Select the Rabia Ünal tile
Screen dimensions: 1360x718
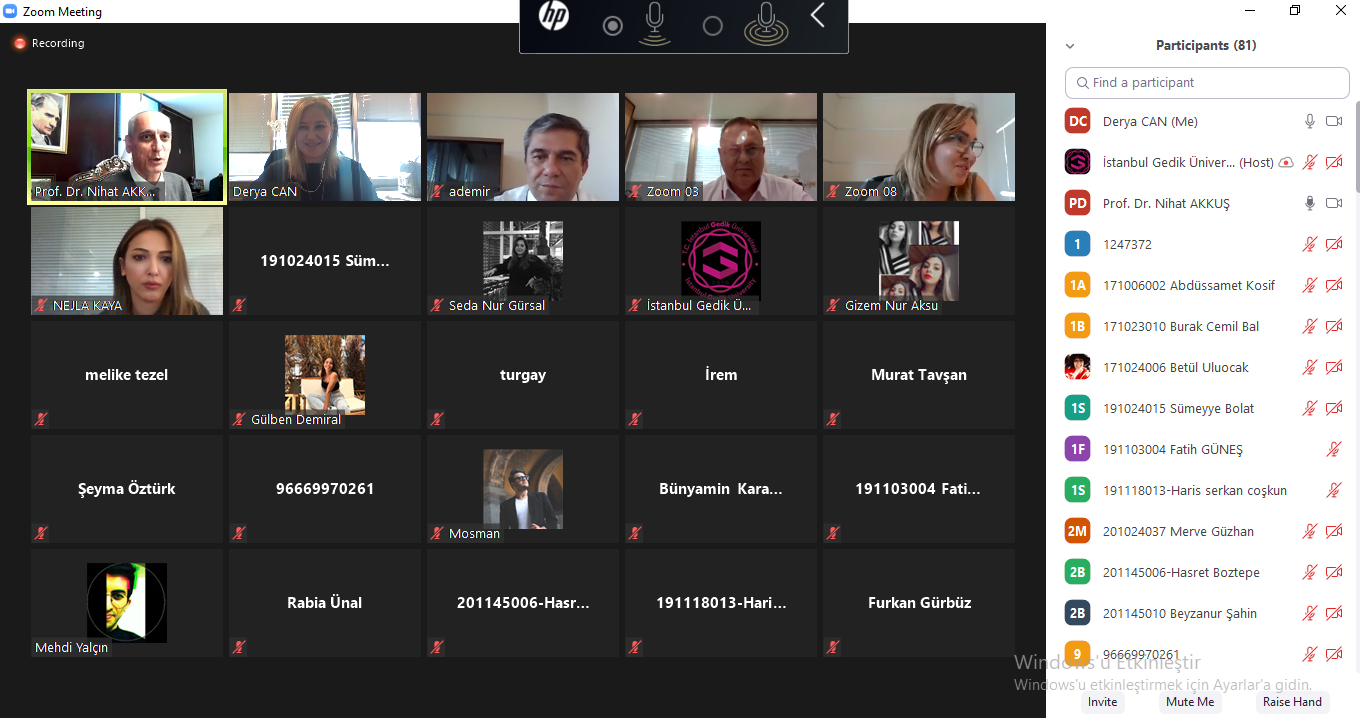[x=325, y=603]
